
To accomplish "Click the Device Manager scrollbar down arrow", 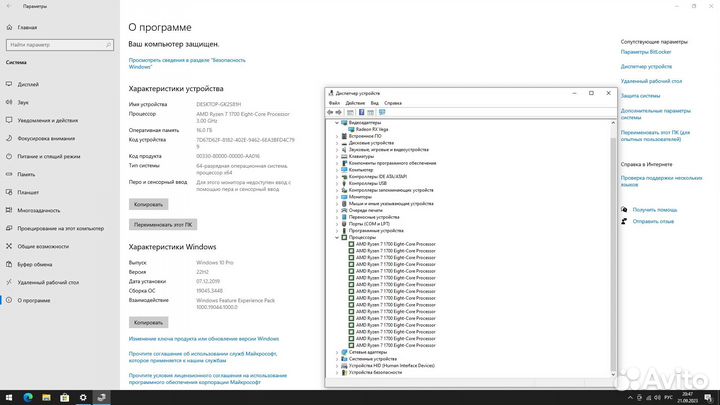I will tap(613, 374).
